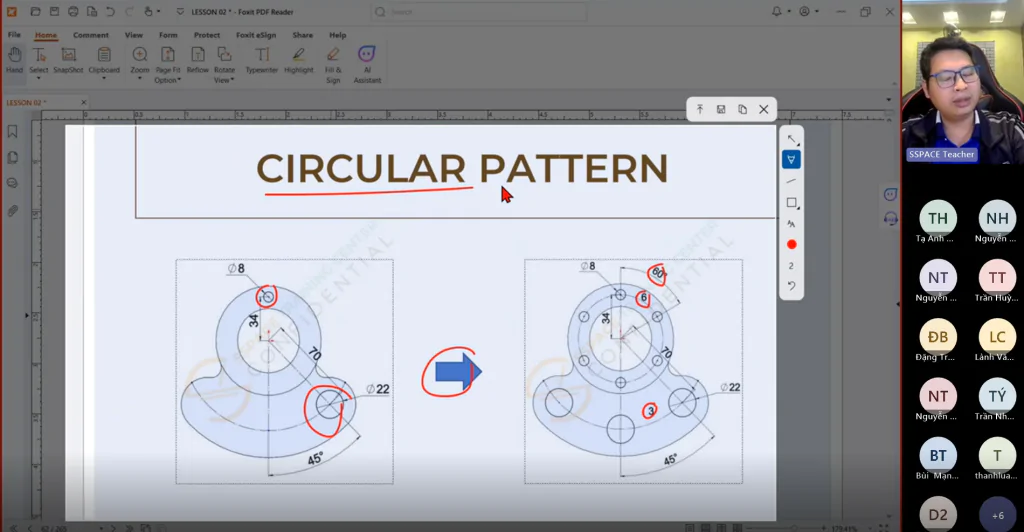1024x532 pixels.
Task: Click the Foxit application logo icon
Action: 12,12
